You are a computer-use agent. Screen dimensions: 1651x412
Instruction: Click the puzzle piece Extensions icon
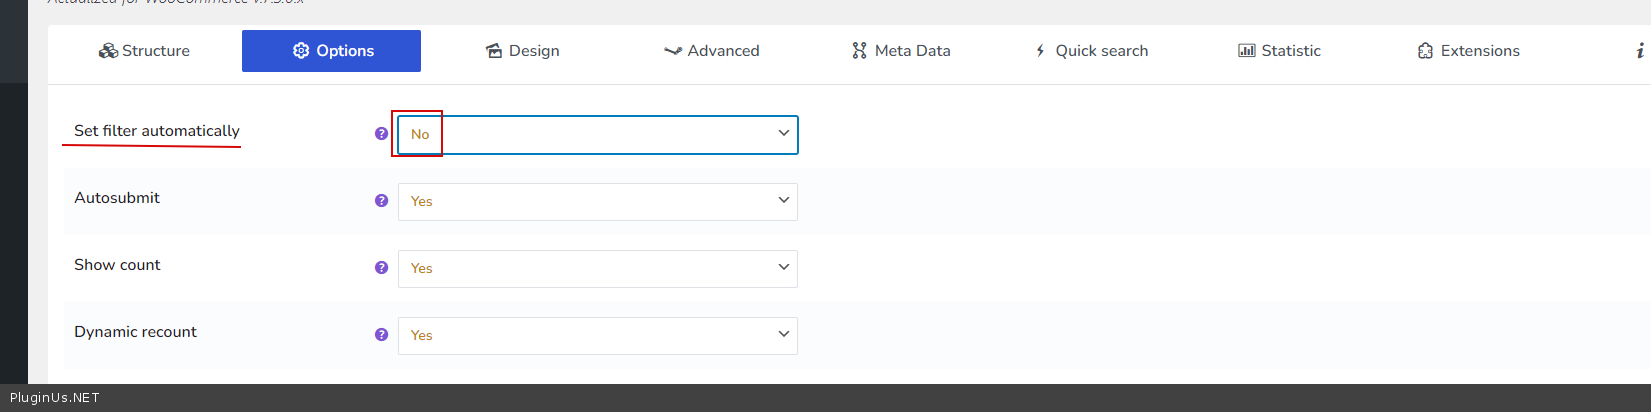[1425, 51]
